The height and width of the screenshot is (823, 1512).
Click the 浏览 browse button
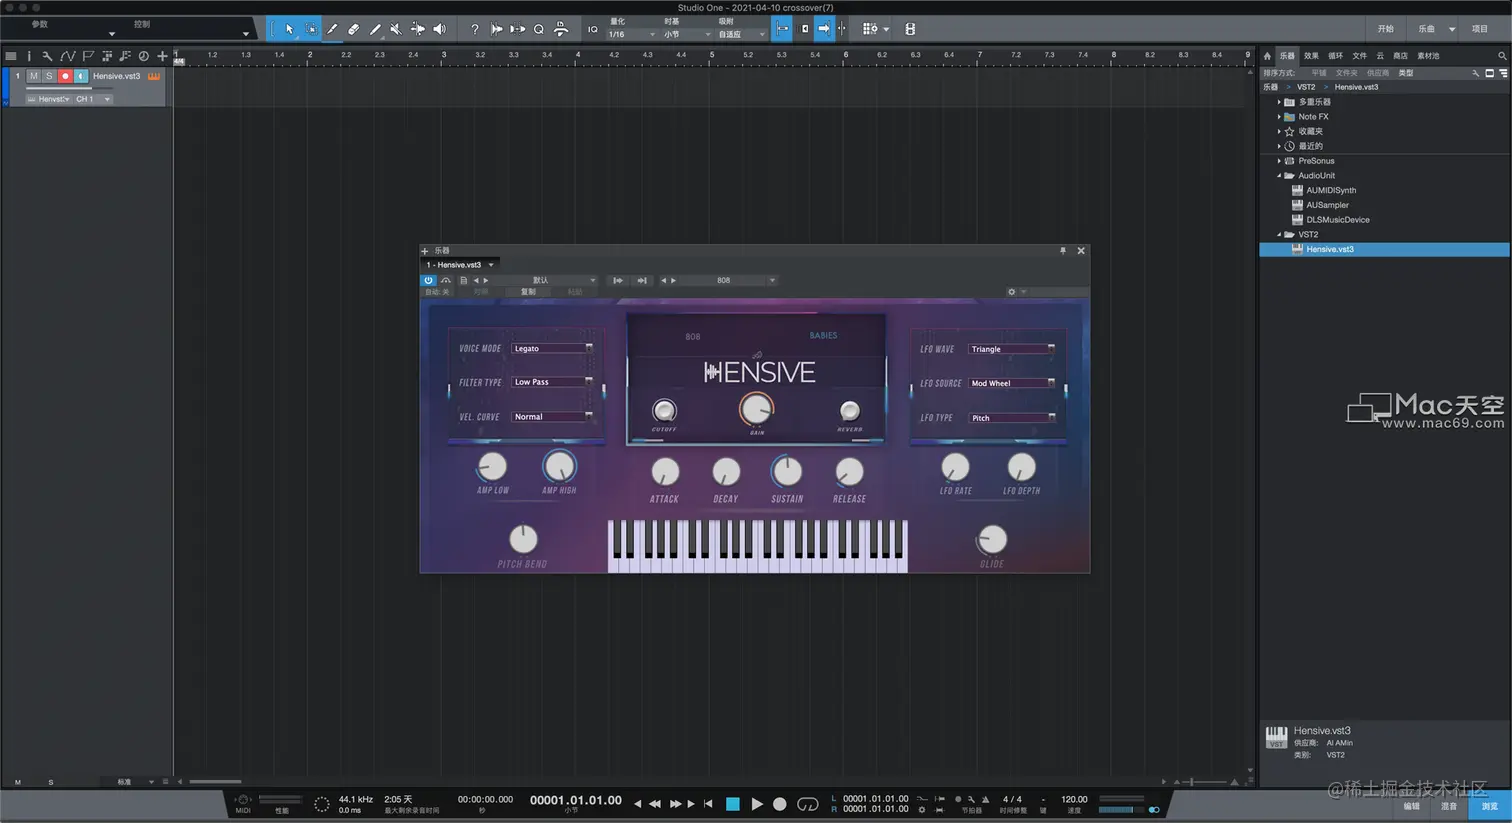[x=1489, y=806]
